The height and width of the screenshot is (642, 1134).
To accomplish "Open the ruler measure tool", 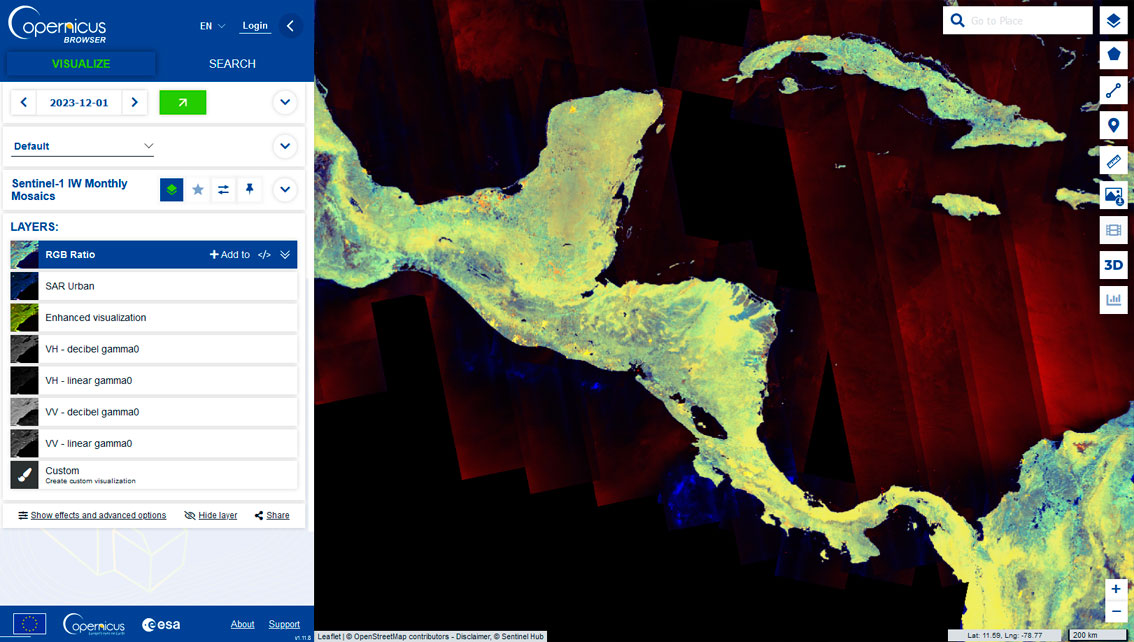I will pos(1113,160).
